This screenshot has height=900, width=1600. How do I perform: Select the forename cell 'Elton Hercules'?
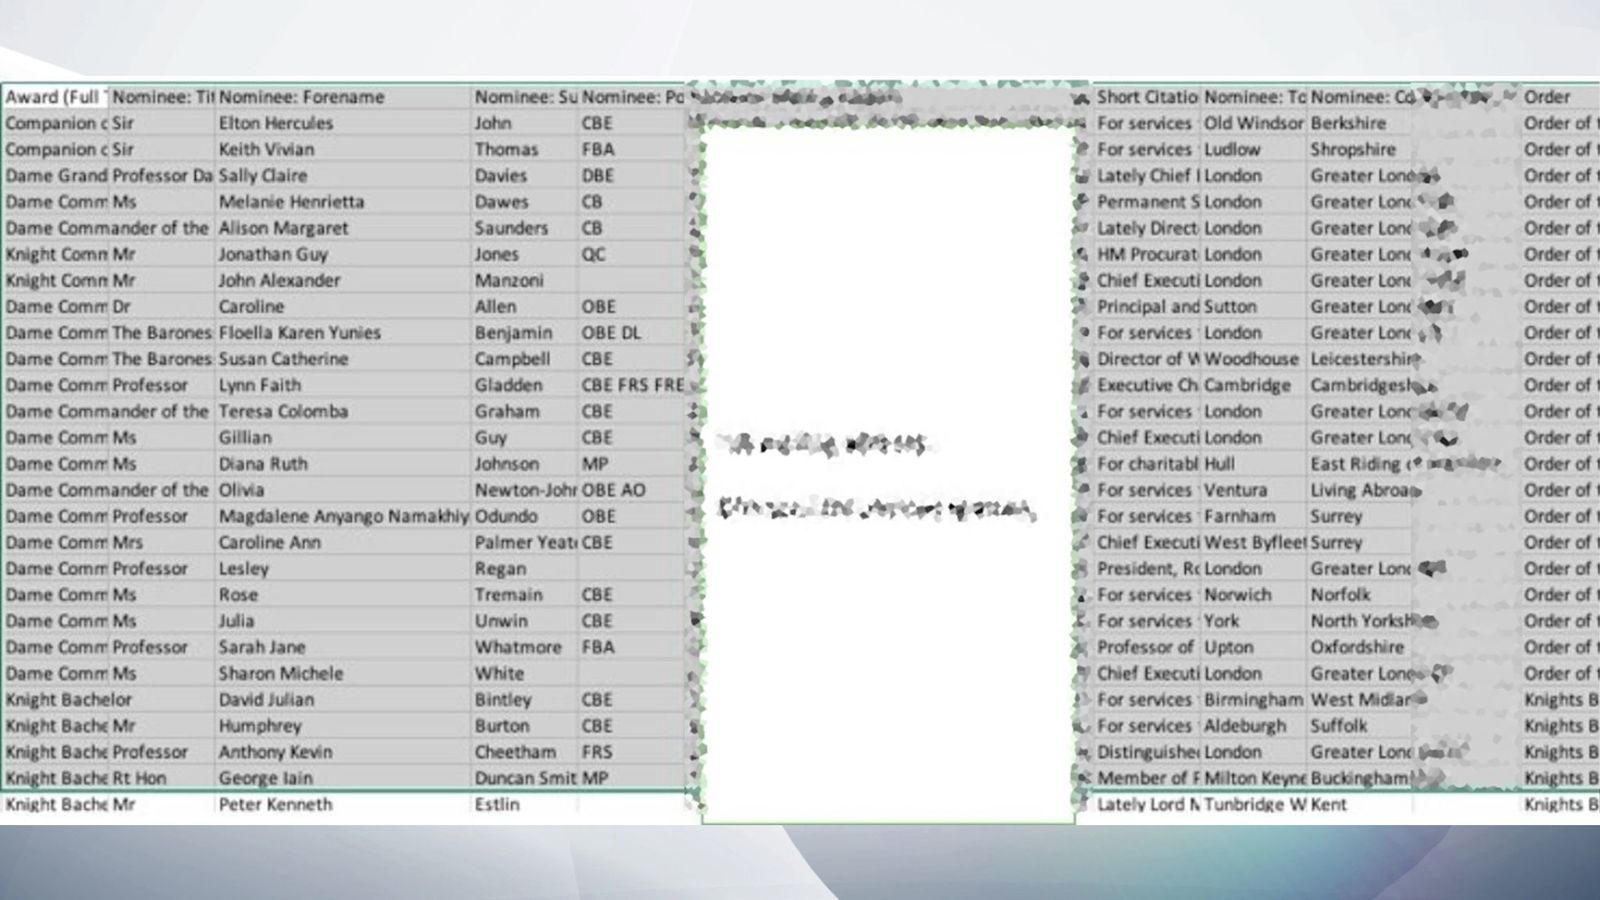point(343,123)
